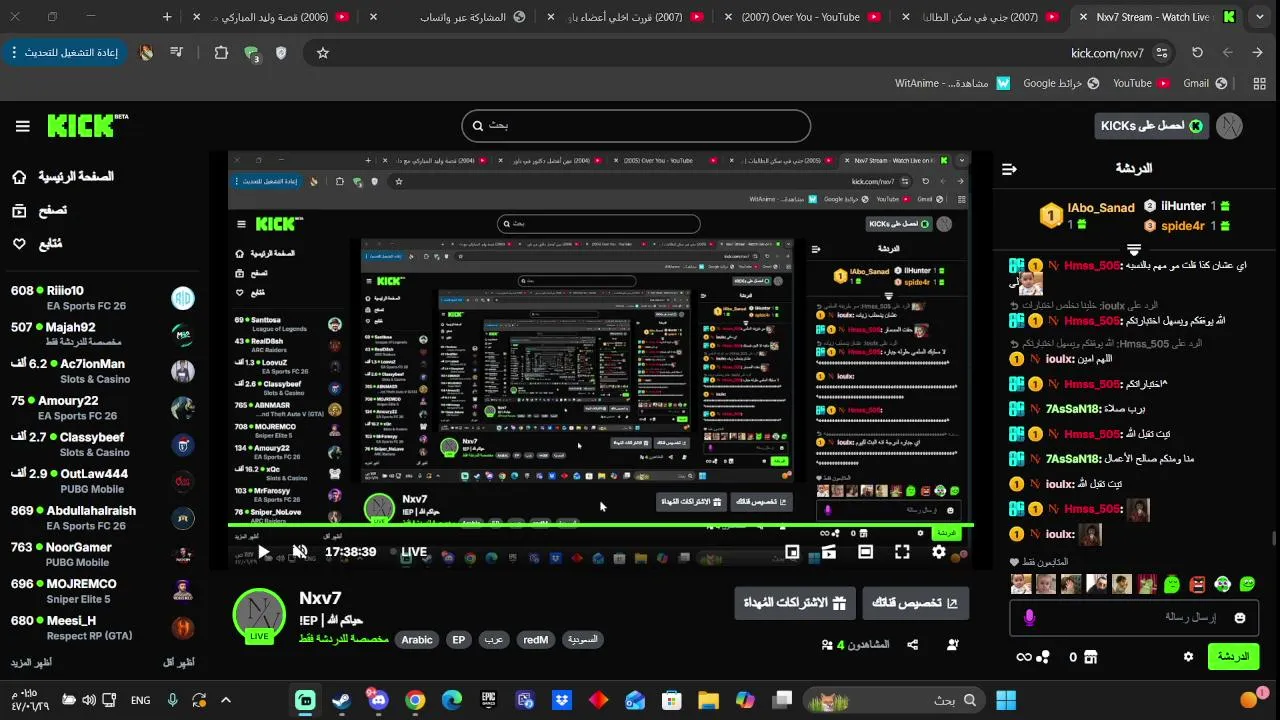Viewport: 1280px width, 720px height.
Task: Open the WitAnime bookmark
Action: [952, 83]
